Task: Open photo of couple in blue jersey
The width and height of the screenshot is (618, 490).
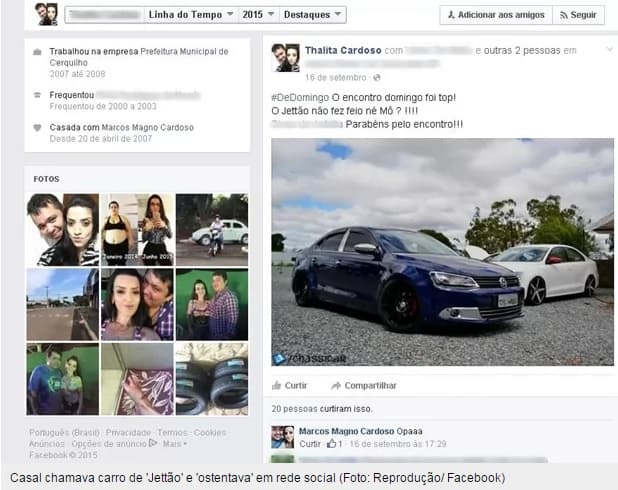Action: coord(63,379)
